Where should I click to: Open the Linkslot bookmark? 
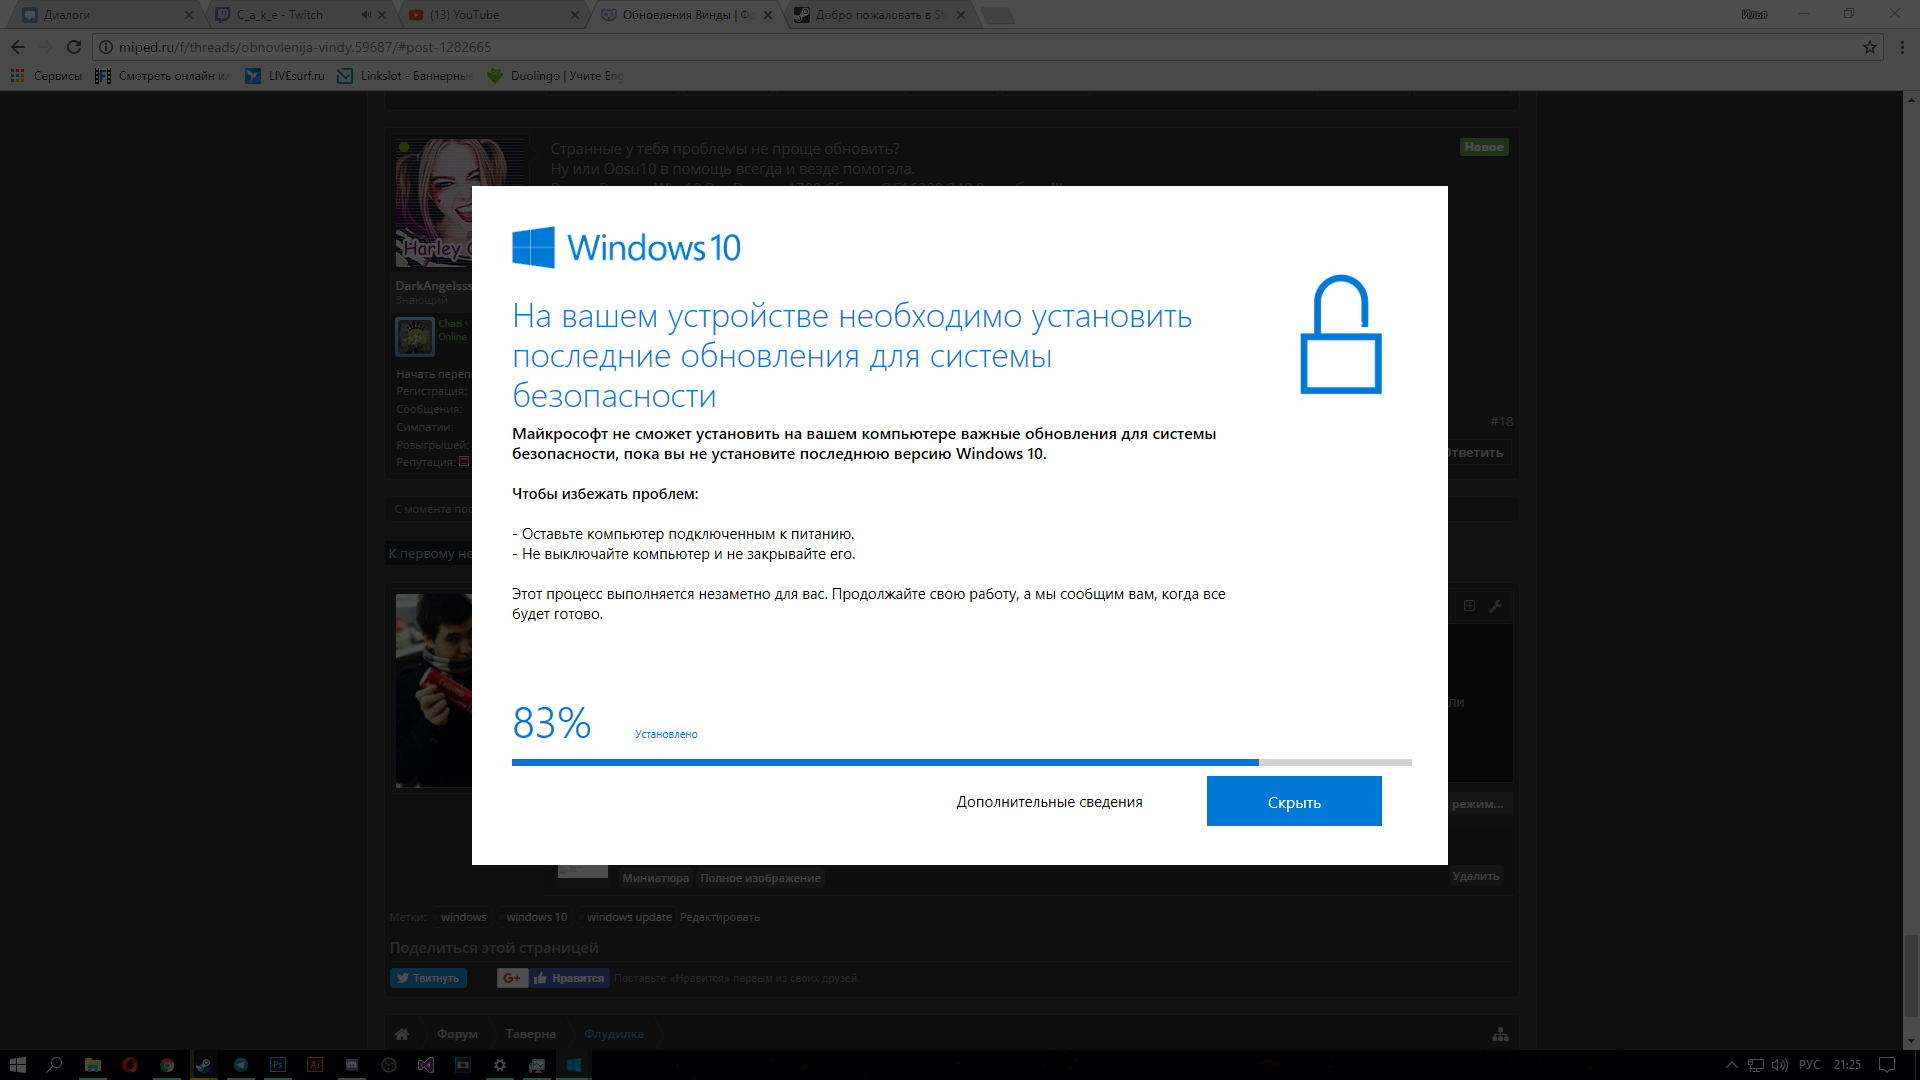405,76
